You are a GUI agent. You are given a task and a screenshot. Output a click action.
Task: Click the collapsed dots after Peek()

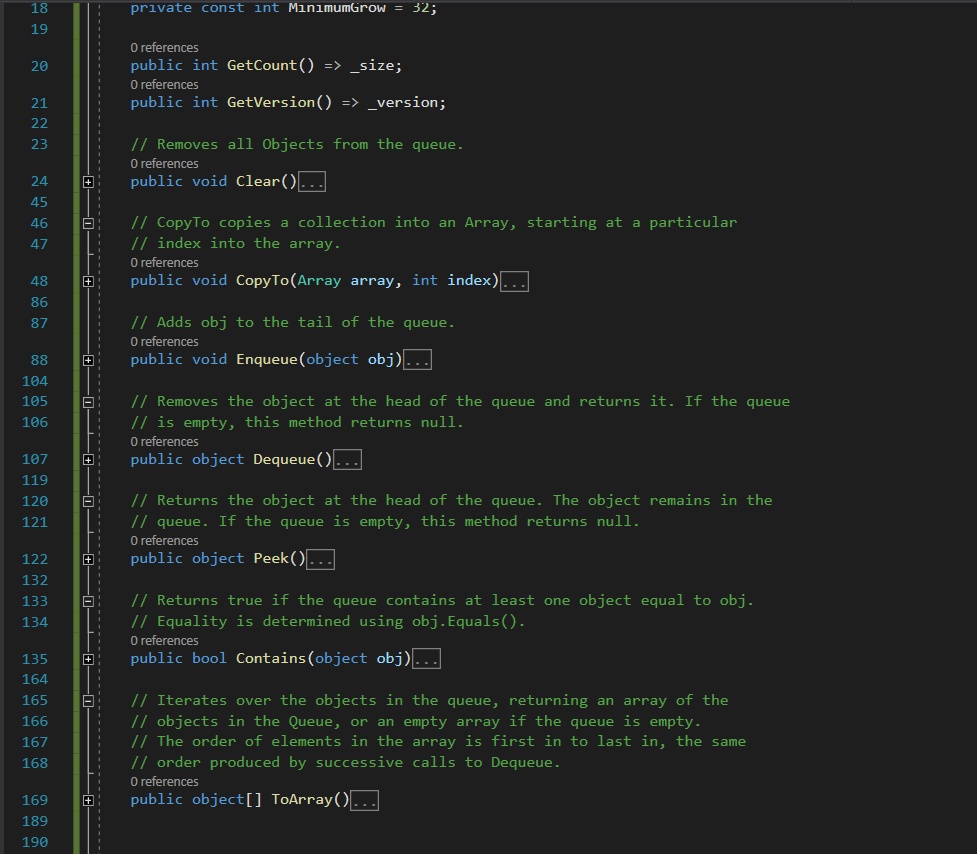(x=321, y=558)
